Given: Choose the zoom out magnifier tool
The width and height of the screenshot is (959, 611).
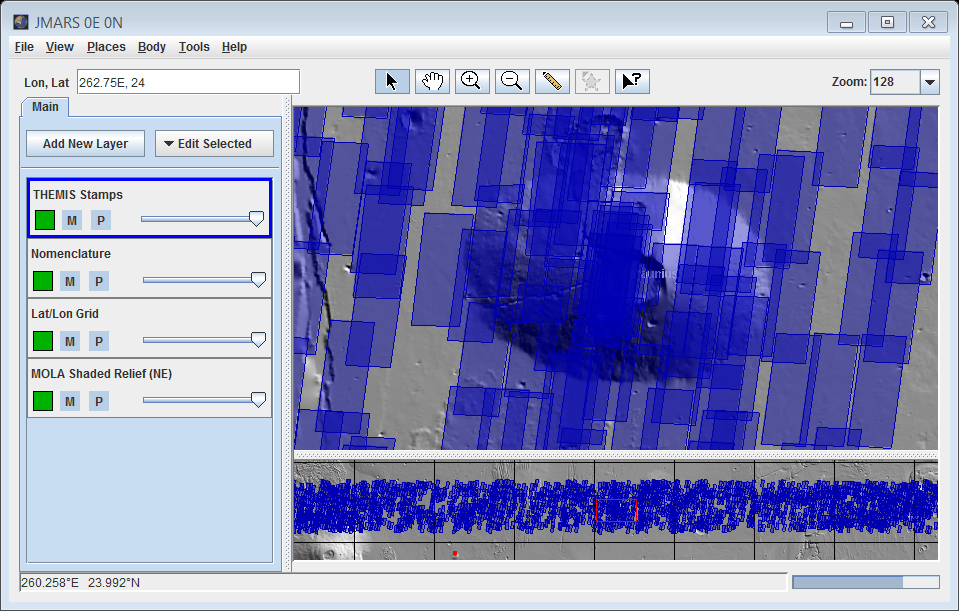Looking at the screenshot, I should [511, 81].
